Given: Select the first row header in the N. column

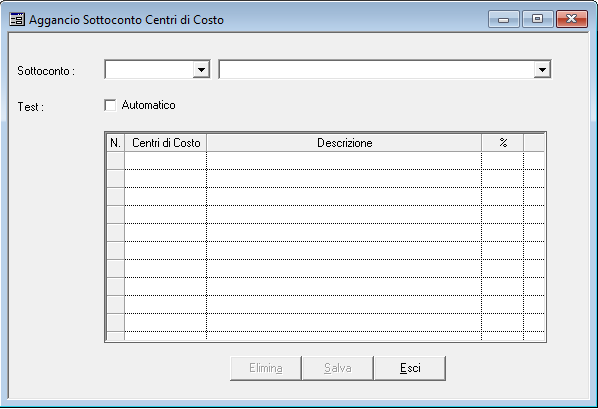Looking at the screenshot, I should pos(115,161).
